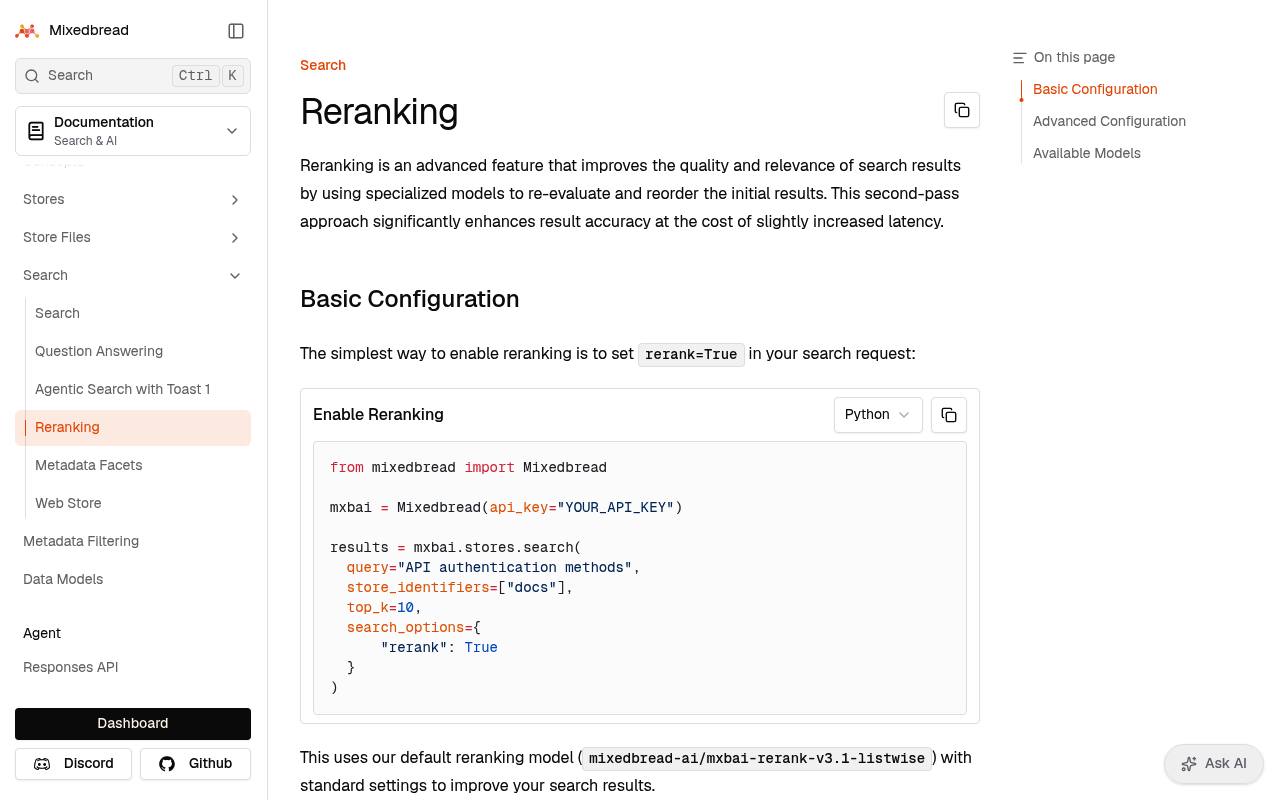Image resolution: width=1280 pixels, height=800 pixels.
Task: Collapse the Search section chevron
Action: click(x=235, y=276)
